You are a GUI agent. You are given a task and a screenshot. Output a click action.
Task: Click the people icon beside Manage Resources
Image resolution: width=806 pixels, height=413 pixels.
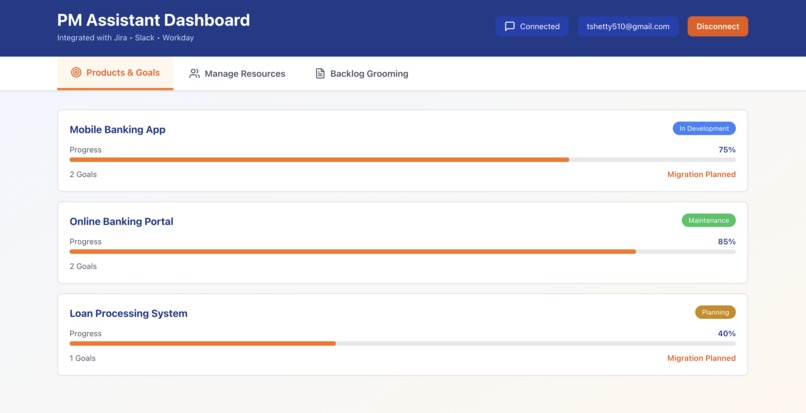coord(194,74)
